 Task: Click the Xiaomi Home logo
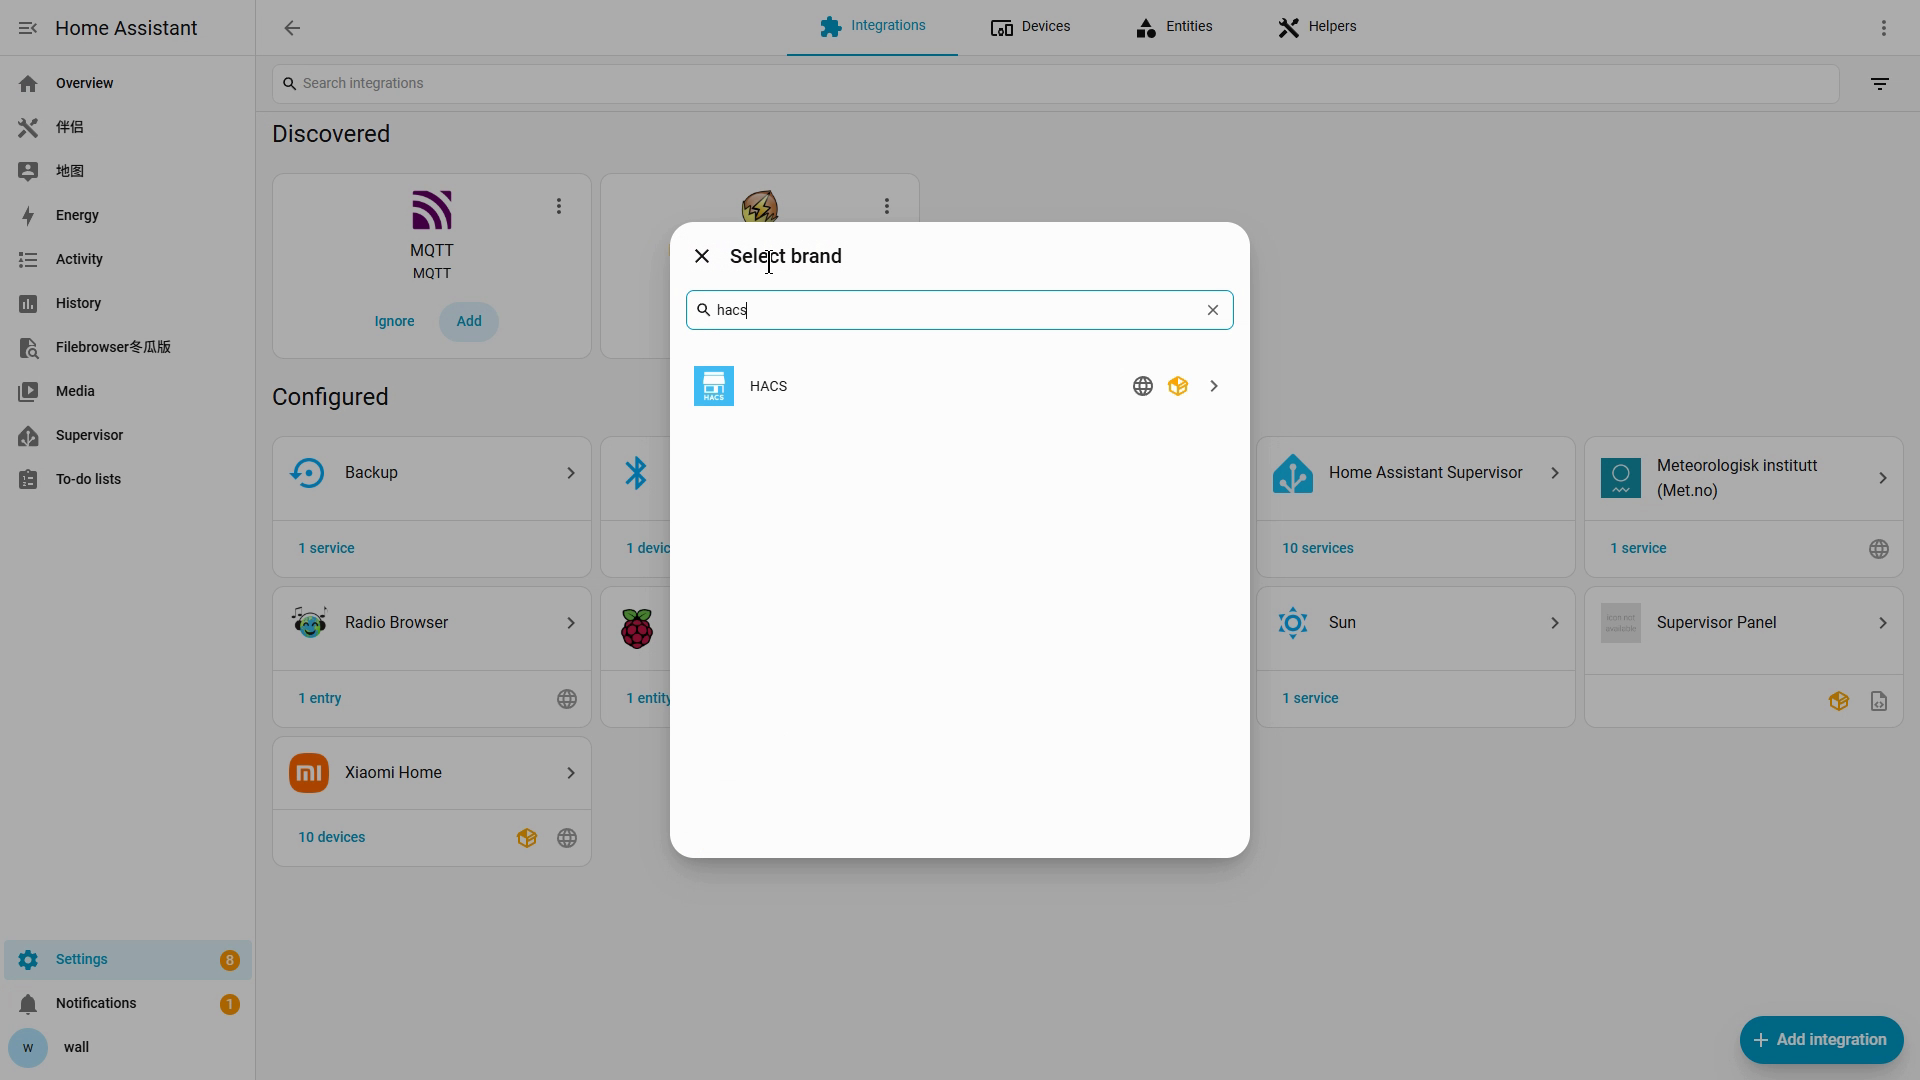tap(309, 773)
